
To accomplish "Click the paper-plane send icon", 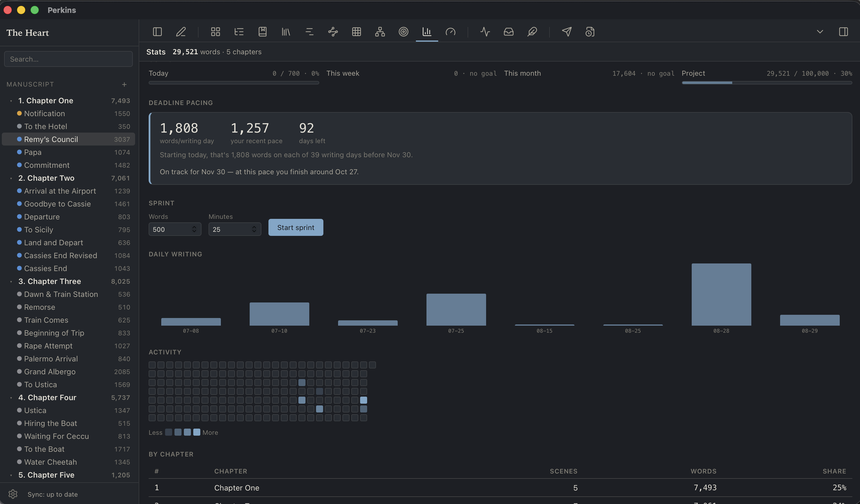I will (567, 32).
